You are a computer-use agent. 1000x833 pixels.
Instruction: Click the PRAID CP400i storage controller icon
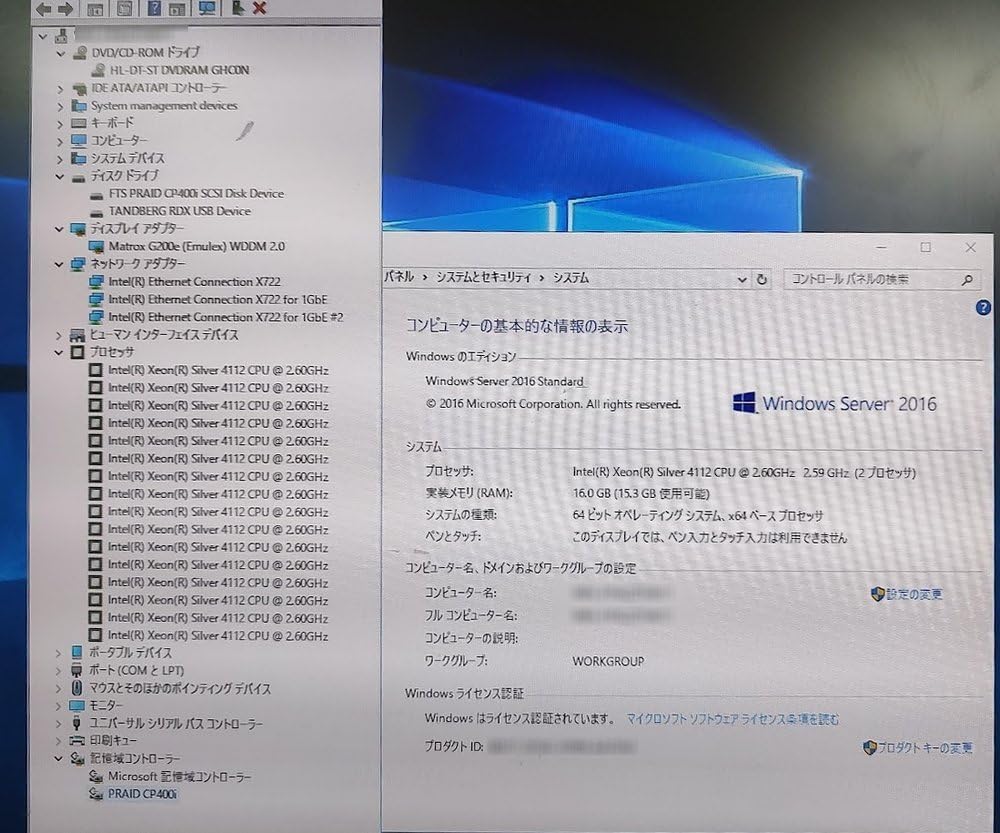tap(96, 794)
